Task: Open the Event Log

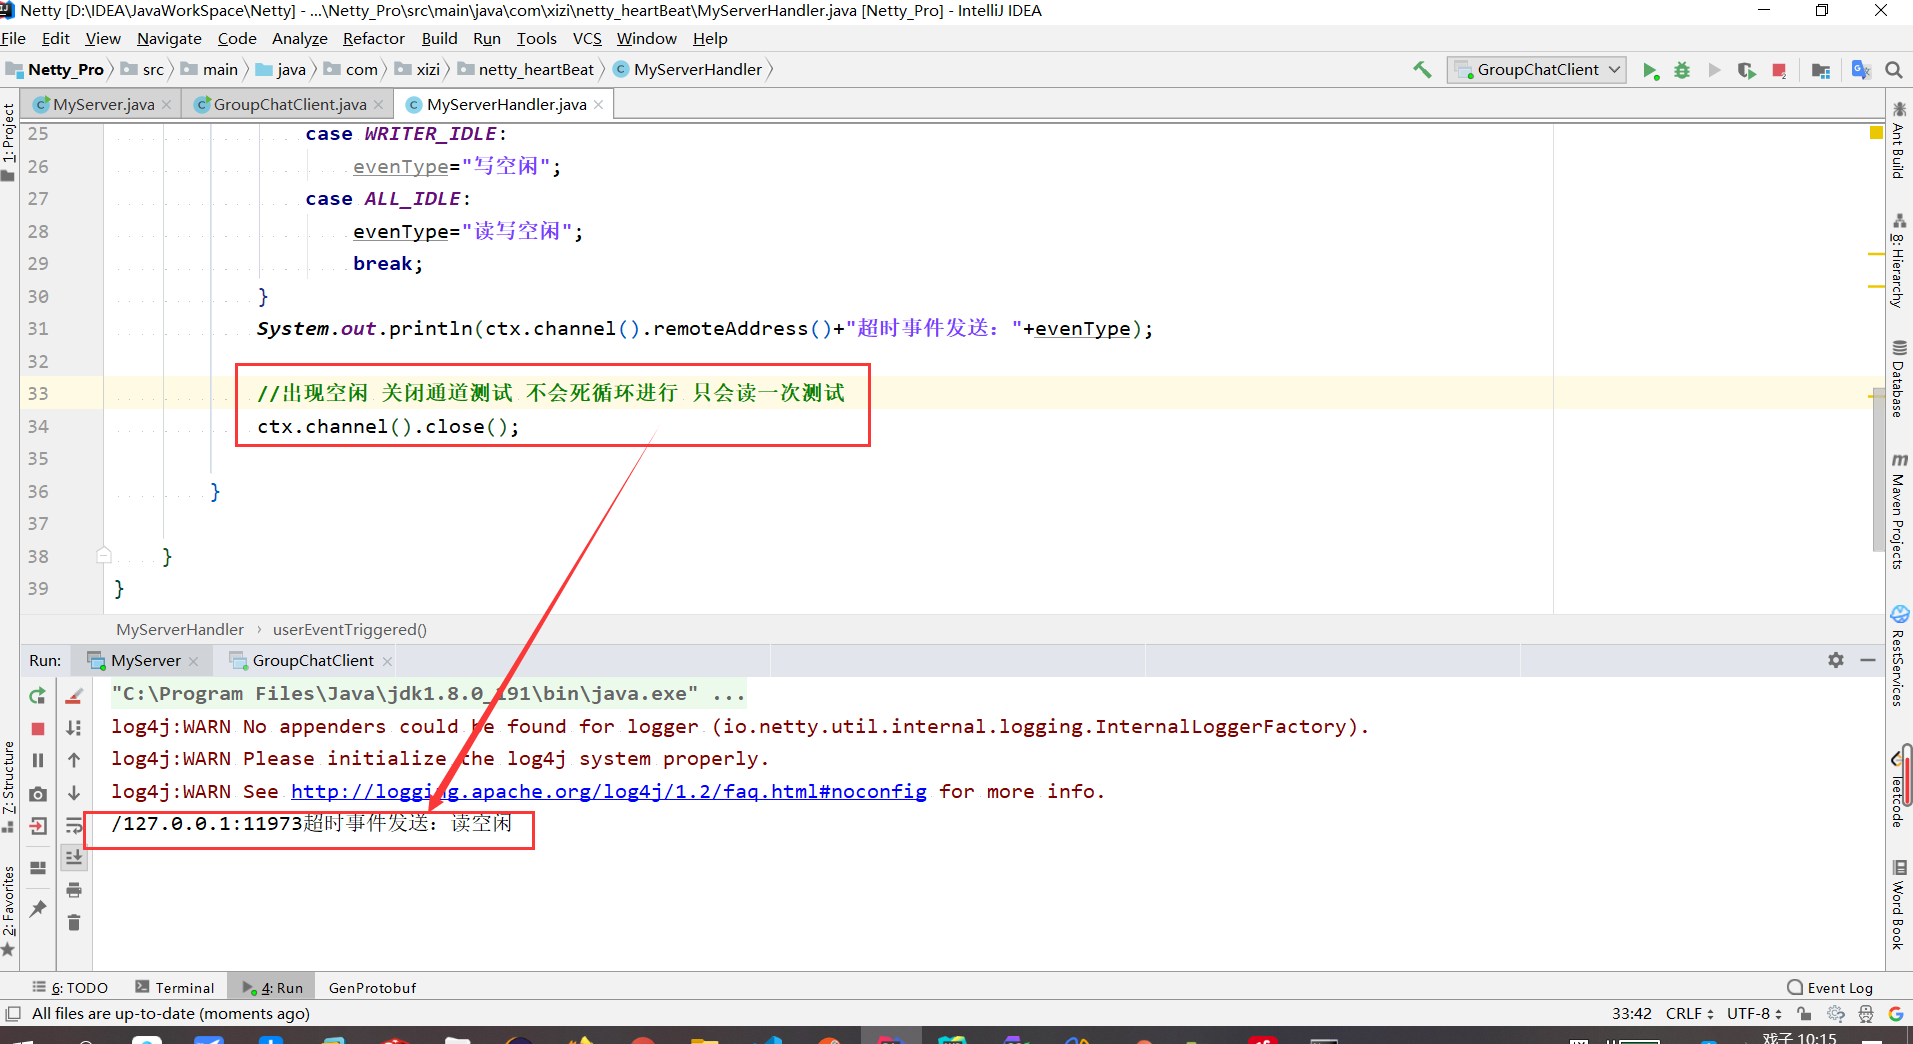Action: click(1830, 987)
